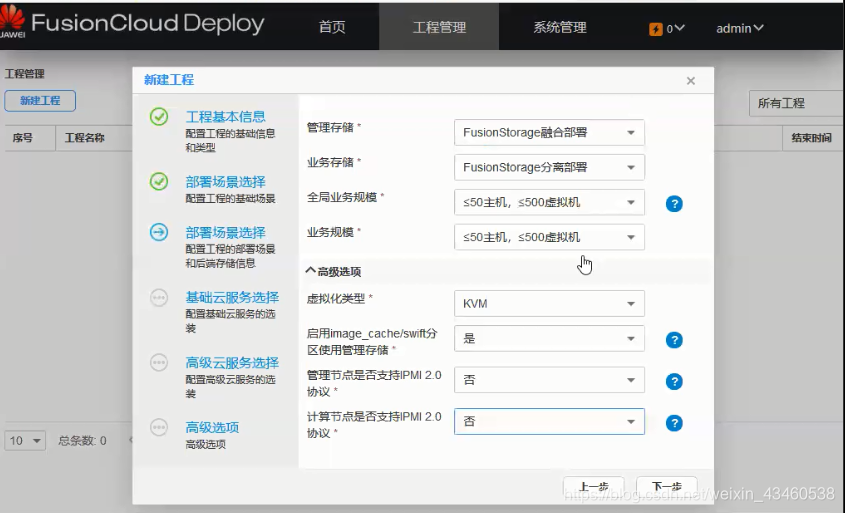Viewport: 845px width, 513px height.
Task: Click the 工程管理 breadcrumb label
Action: [x=24, y=74]
